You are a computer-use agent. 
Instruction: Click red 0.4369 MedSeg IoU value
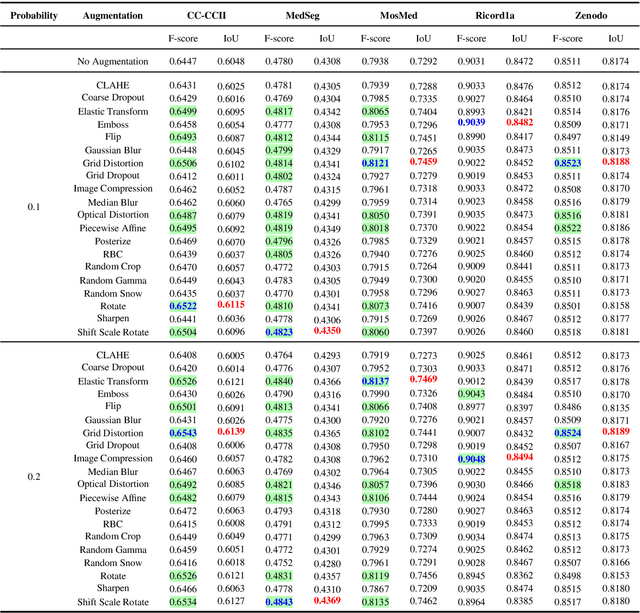327,600
